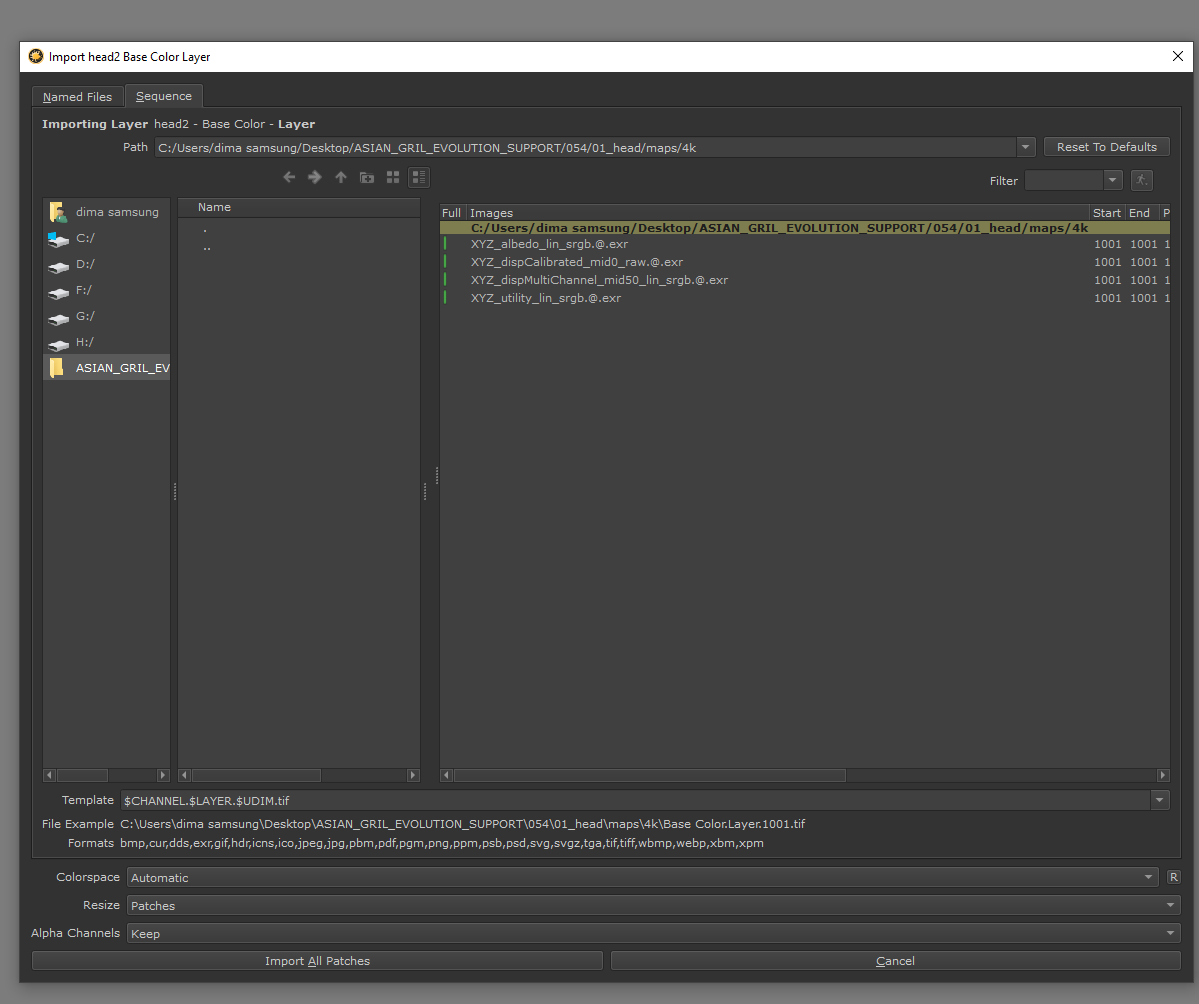The height and width of the screenshot is (1004, 1199).
Task: Select the Sequence tab
Action: coord(164,96)
